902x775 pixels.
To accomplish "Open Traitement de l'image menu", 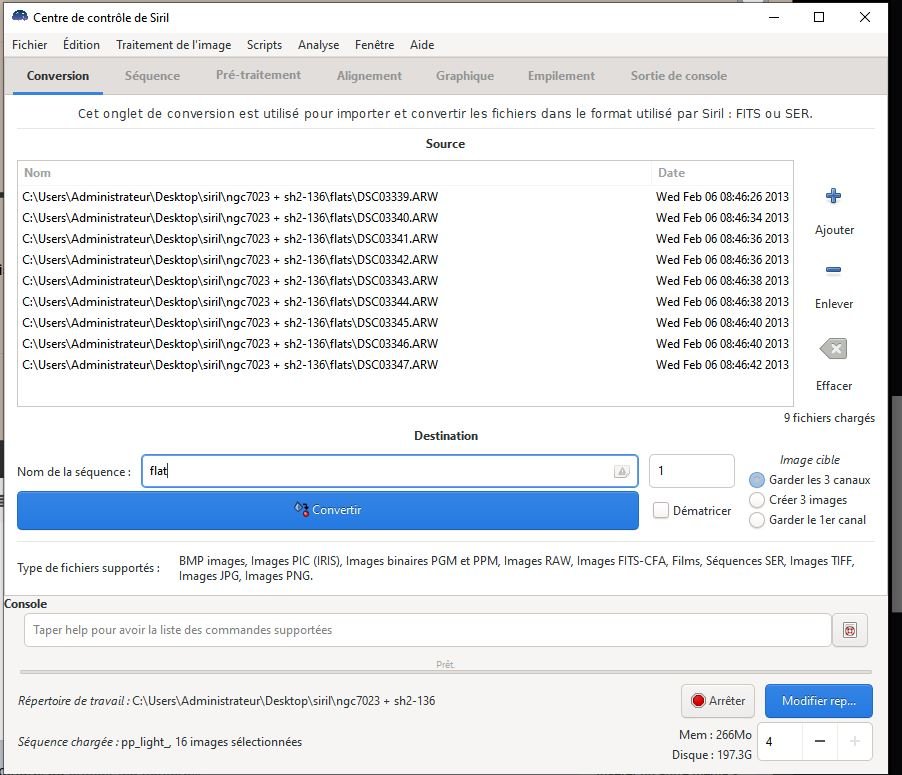I will [173, 45].
